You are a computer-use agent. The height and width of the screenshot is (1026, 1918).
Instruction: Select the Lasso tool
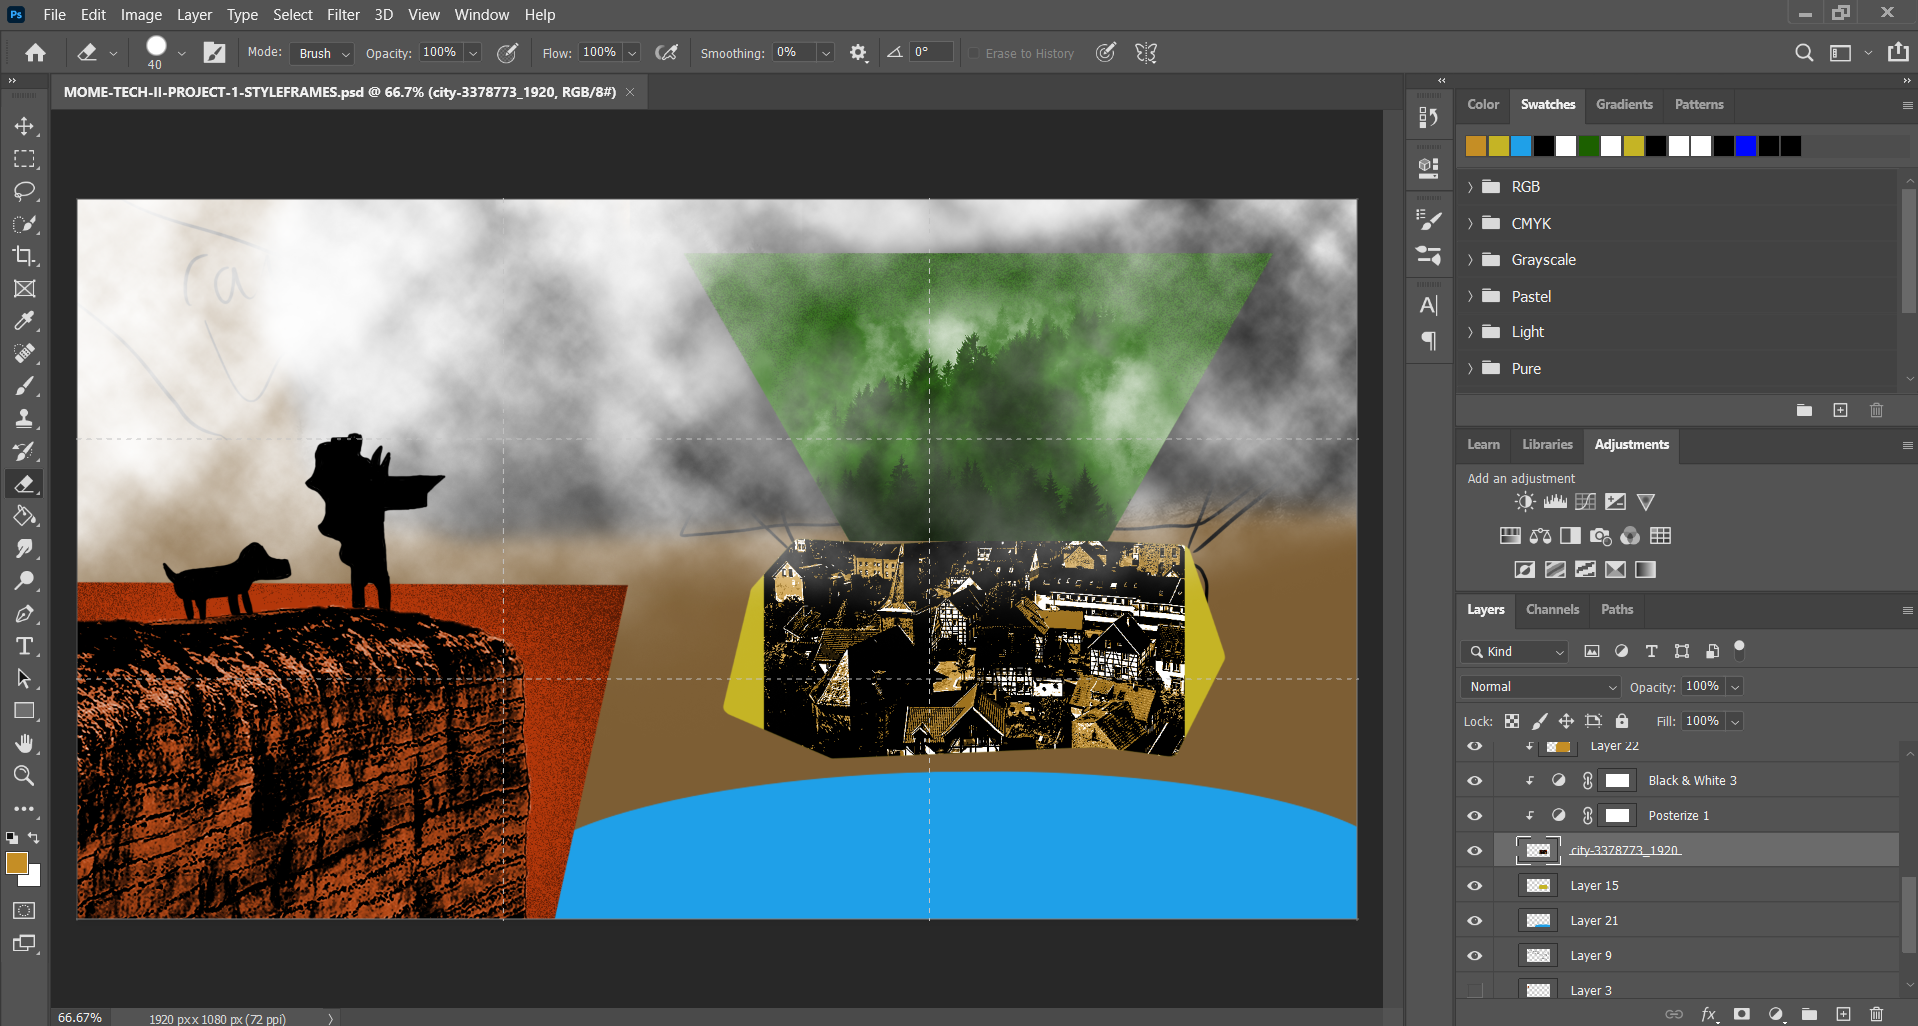24,191
